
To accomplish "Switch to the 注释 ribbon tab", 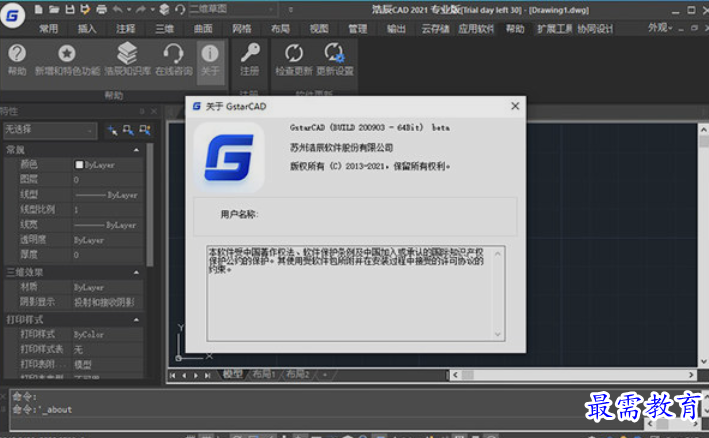I will (x=125, y=29).
